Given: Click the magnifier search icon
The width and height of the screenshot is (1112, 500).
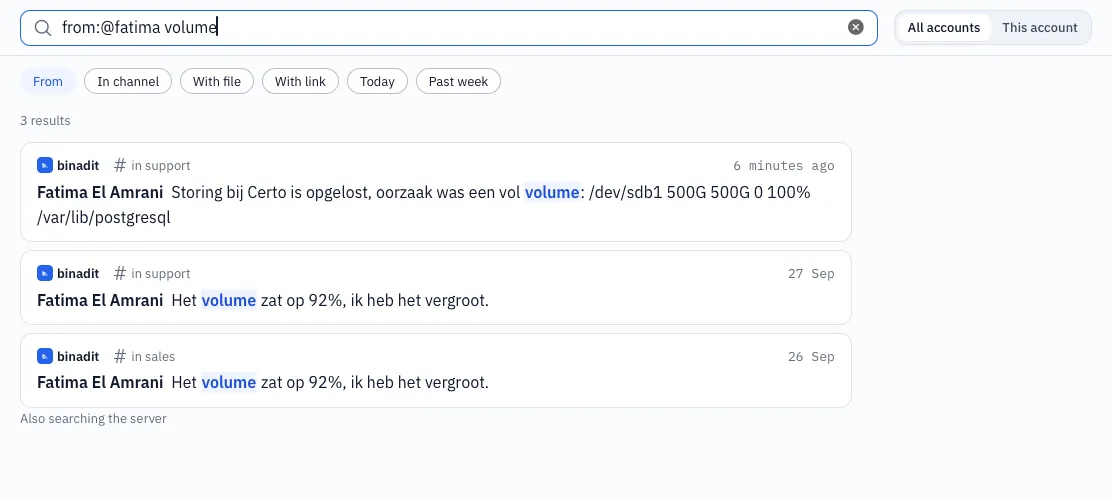Looking at the screenshot, I should pos(43,28).
